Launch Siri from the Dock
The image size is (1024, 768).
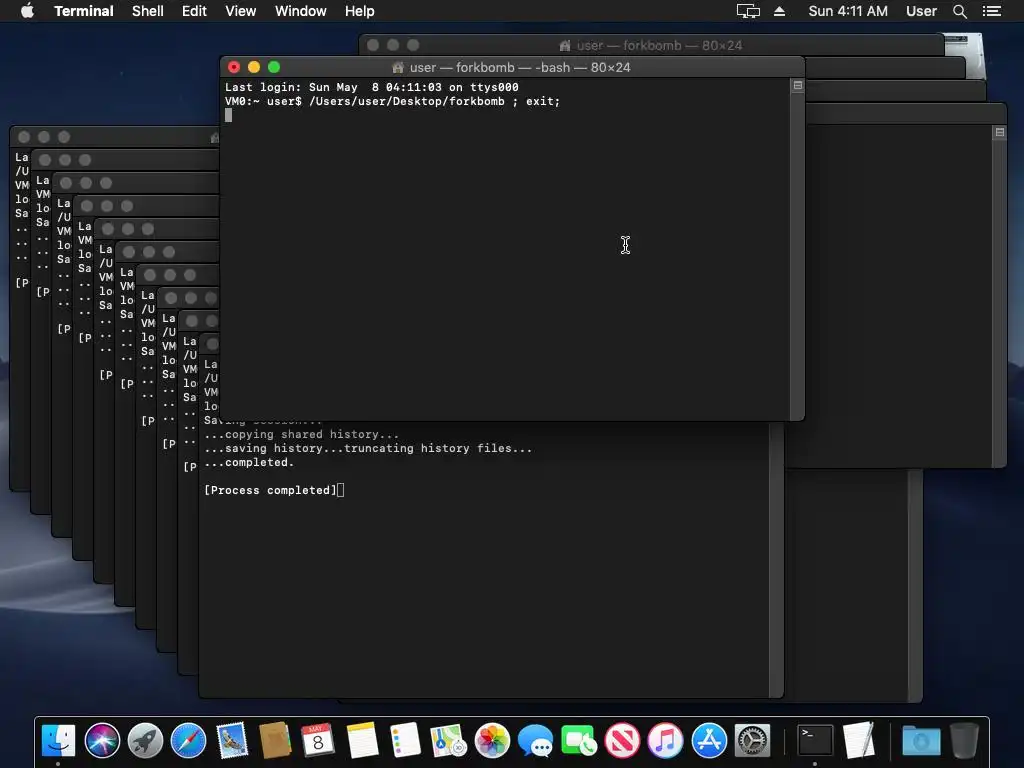(x=102, y=741)
